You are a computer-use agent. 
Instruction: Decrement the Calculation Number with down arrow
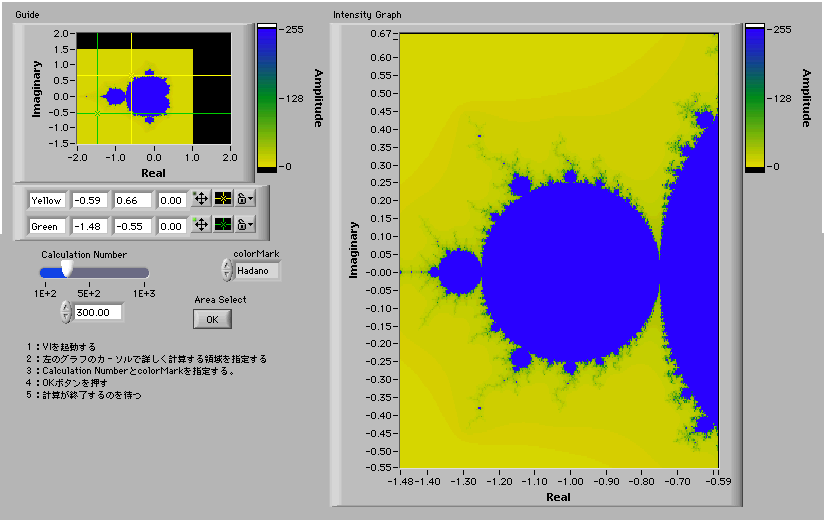(x=66, y=317)
